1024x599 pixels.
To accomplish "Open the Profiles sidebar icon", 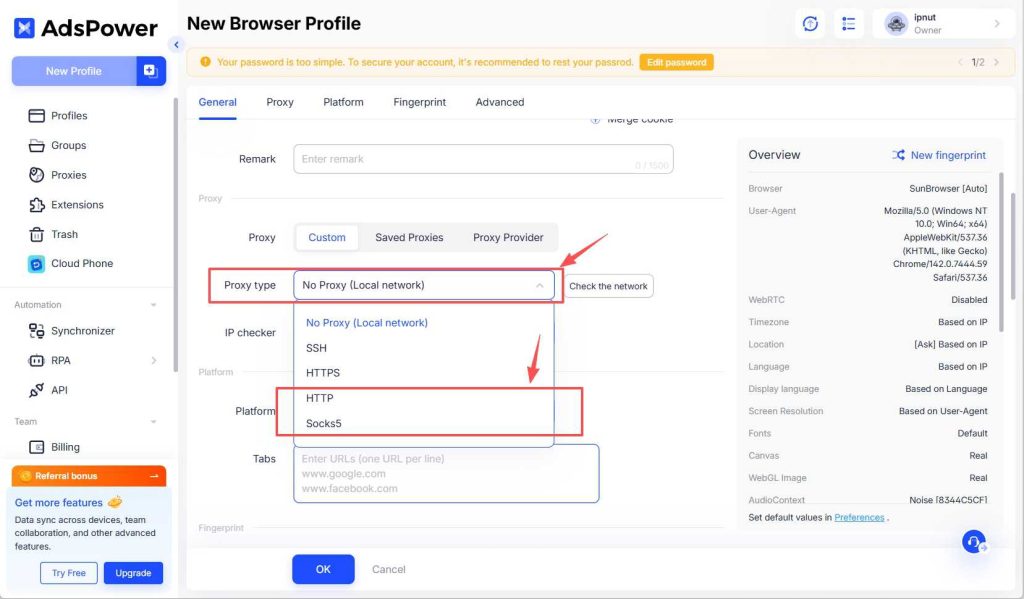I will point(37,116).
